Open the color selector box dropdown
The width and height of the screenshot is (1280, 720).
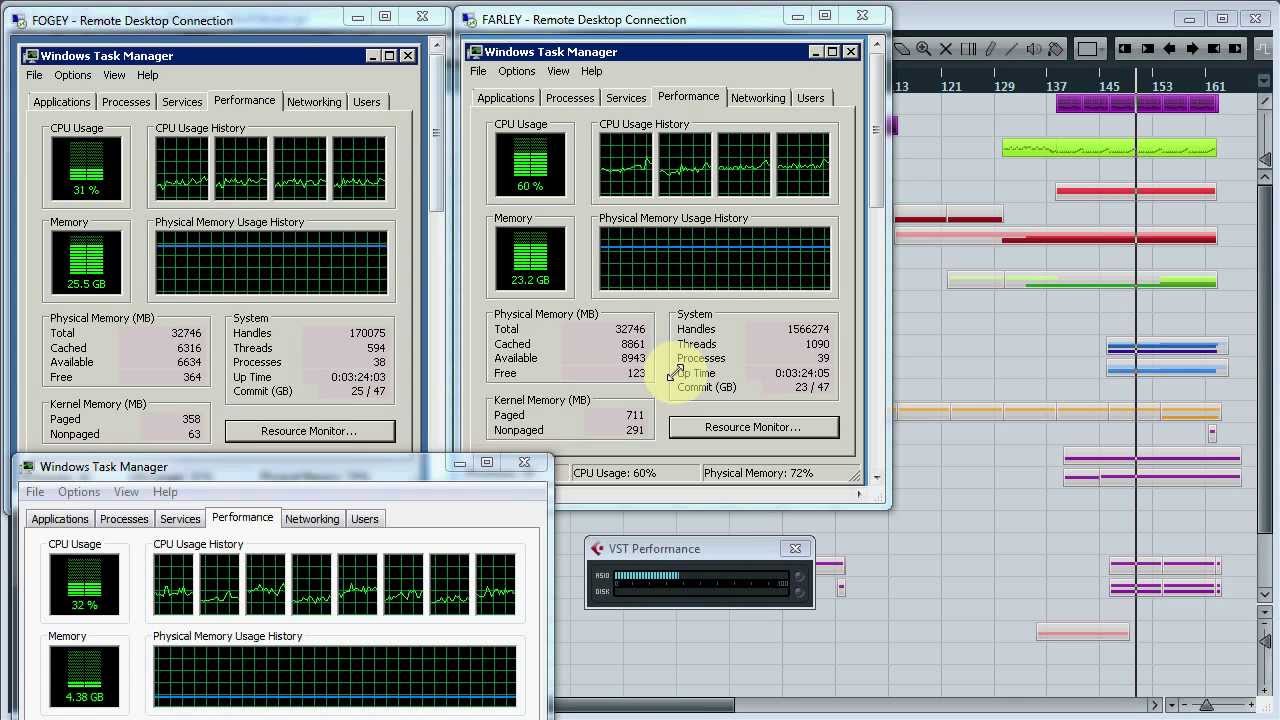1090,49
